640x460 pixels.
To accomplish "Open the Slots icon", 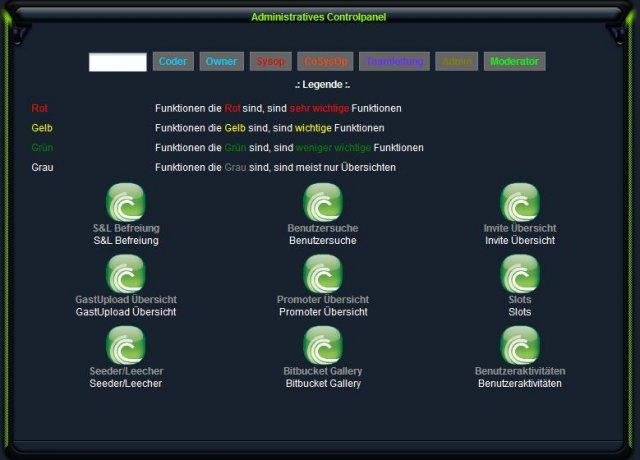I will 520,274.
